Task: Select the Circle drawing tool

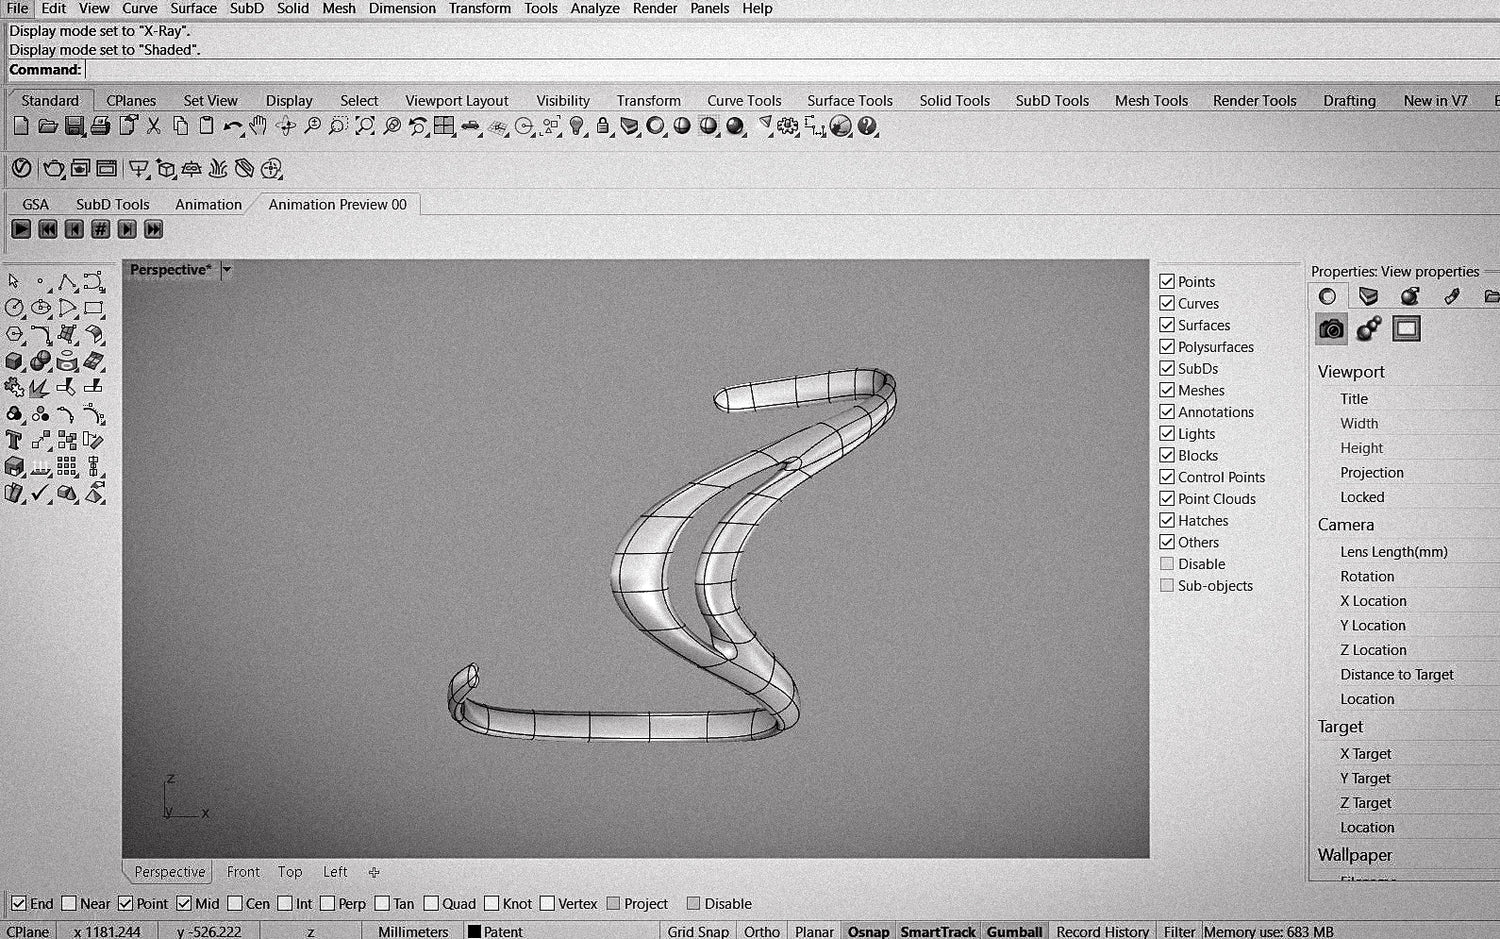Action: point(14,308)
